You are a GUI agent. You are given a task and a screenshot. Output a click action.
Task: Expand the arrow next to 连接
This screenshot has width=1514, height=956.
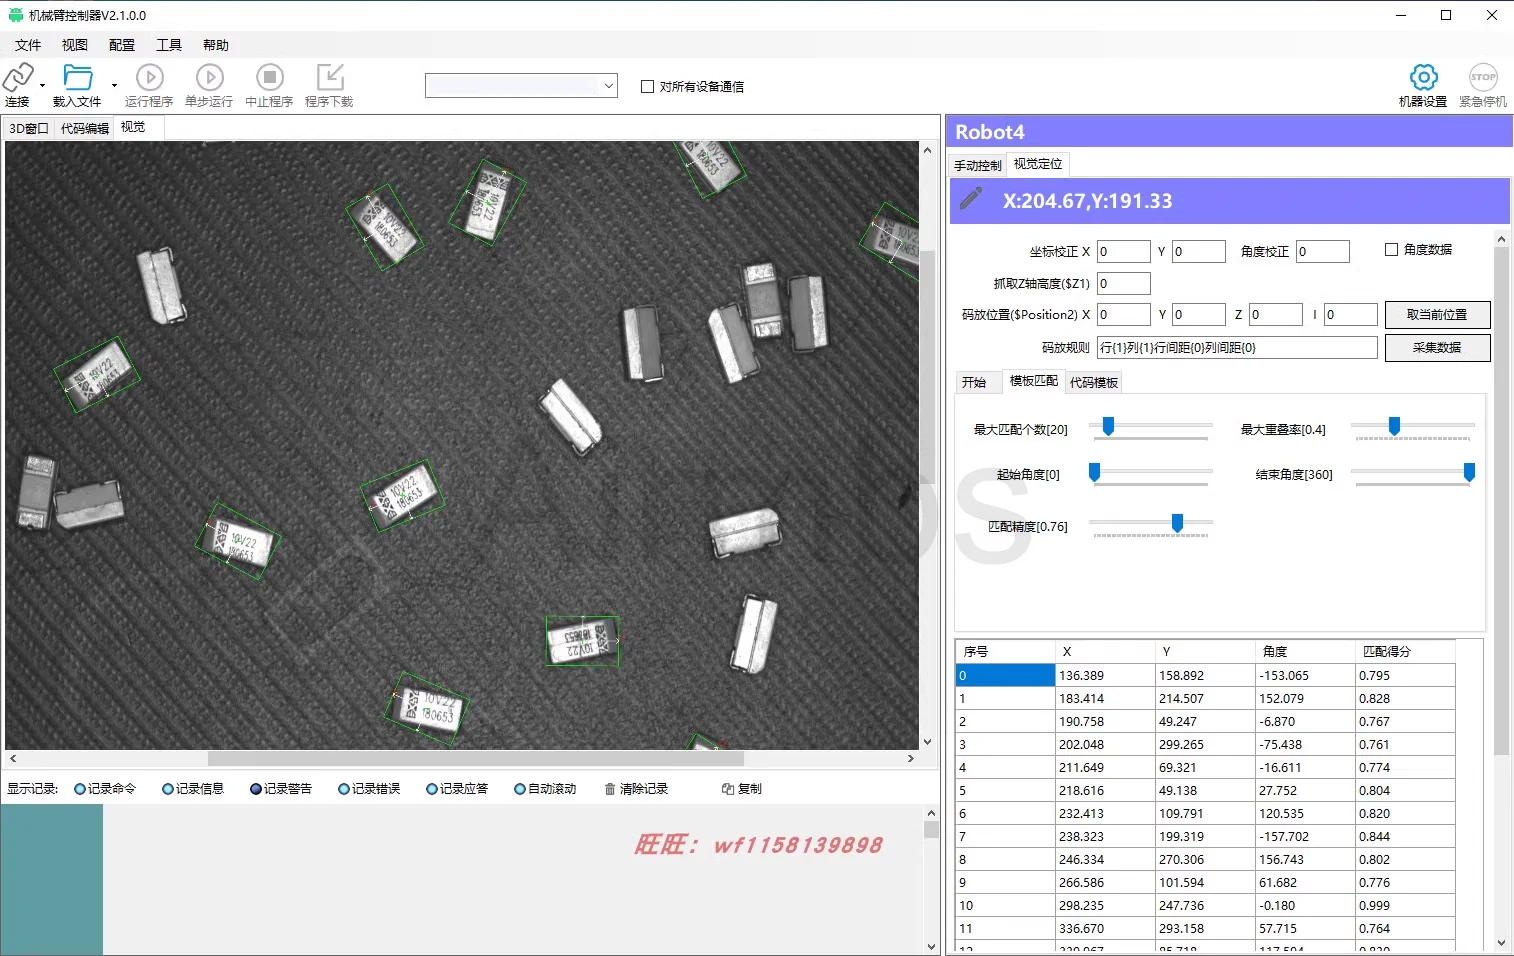[42, 86]
